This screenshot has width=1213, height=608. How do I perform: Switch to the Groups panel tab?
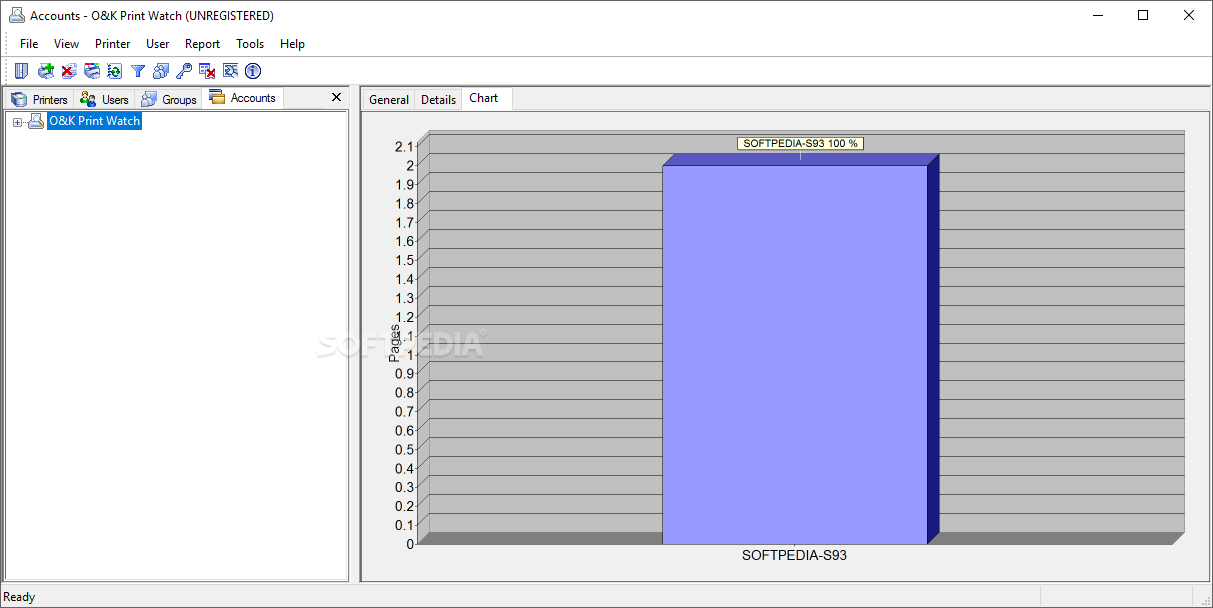pos(168,99)
